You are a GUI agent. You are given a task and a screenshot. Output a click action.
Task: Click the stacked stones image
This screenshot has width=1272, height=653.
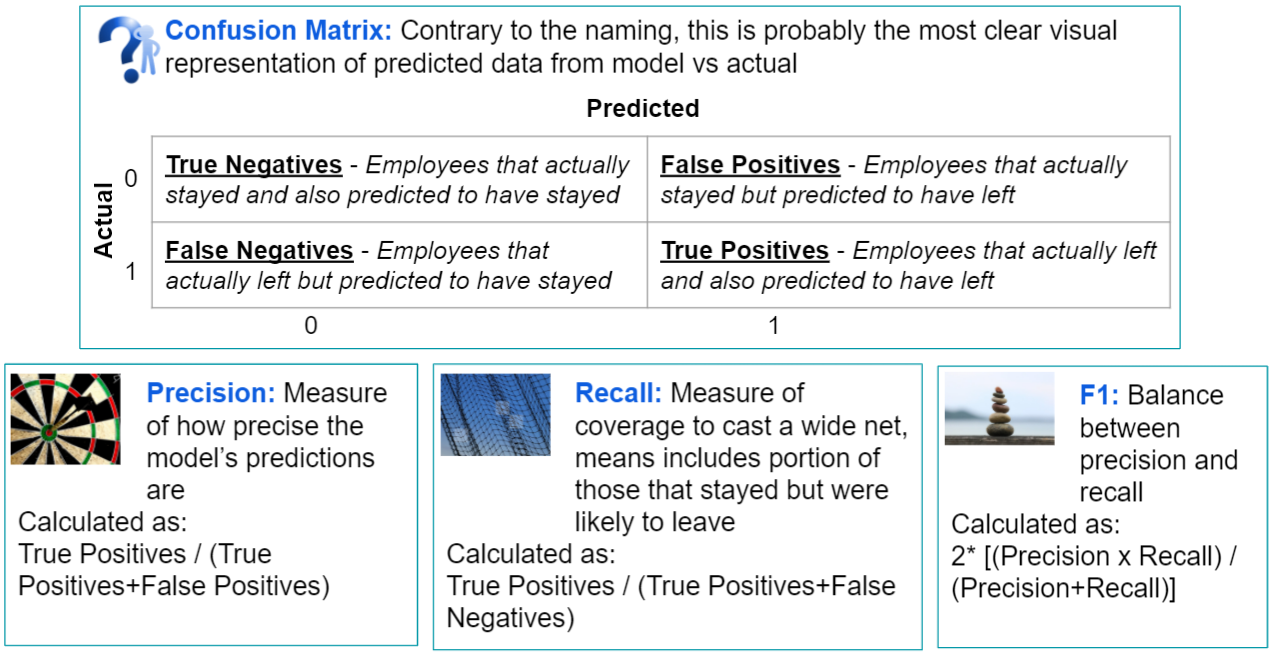999,408
